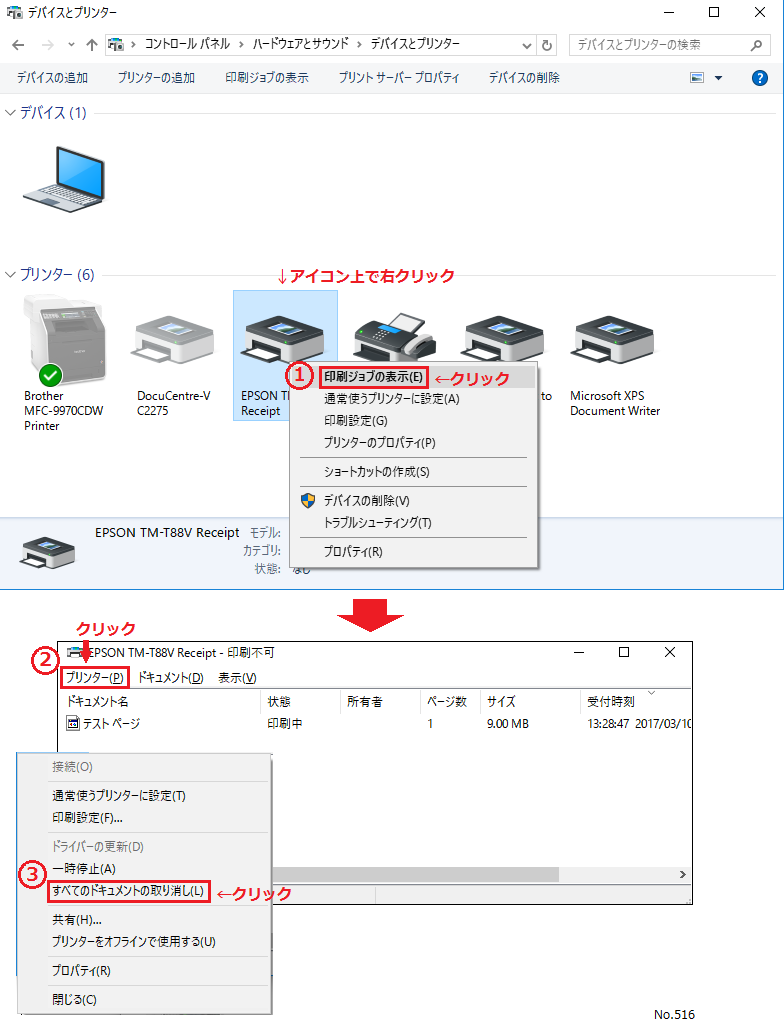Select Brother MFC-9970CDW printer icon
Image resolution: width=784 pixels, height=1032 pixels.
(x=64, y=341)
